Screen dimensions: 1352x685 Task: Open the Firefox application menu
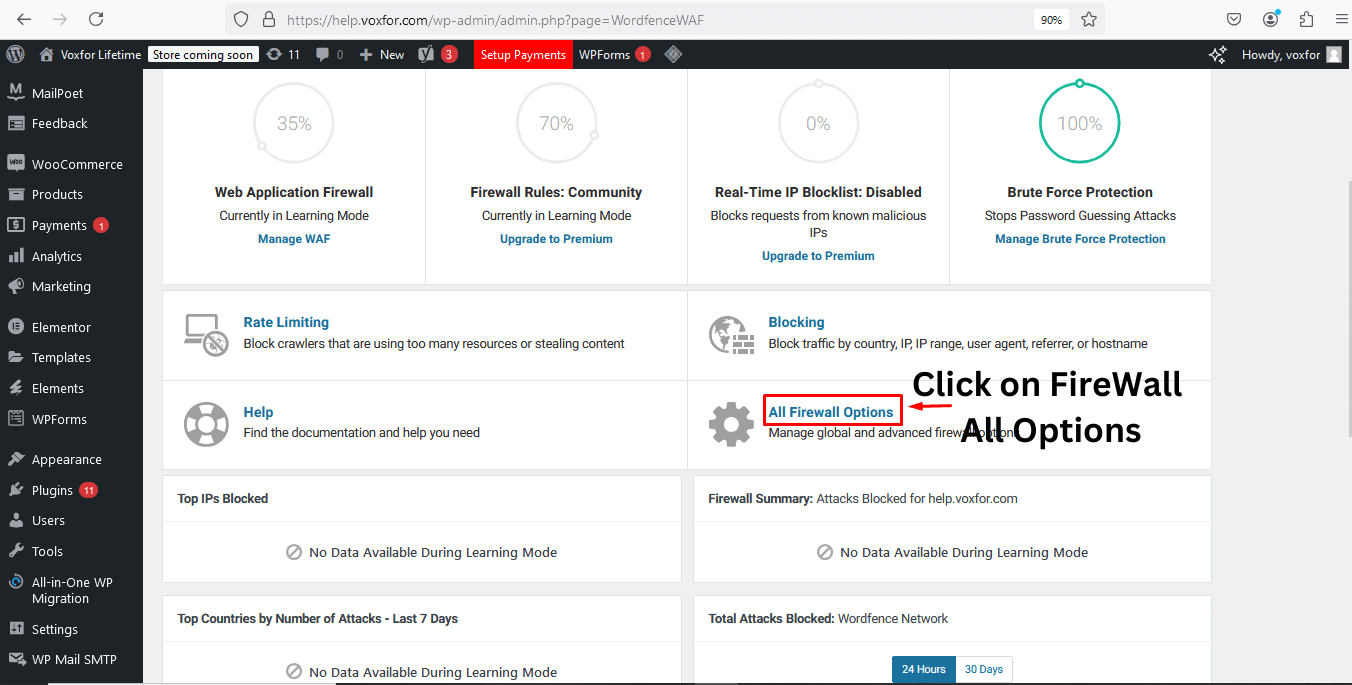pyautogui.click(x=1341, y=19)
